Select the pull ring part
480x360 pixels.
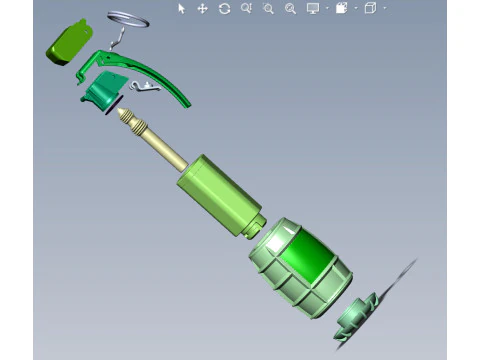[128, 19]
